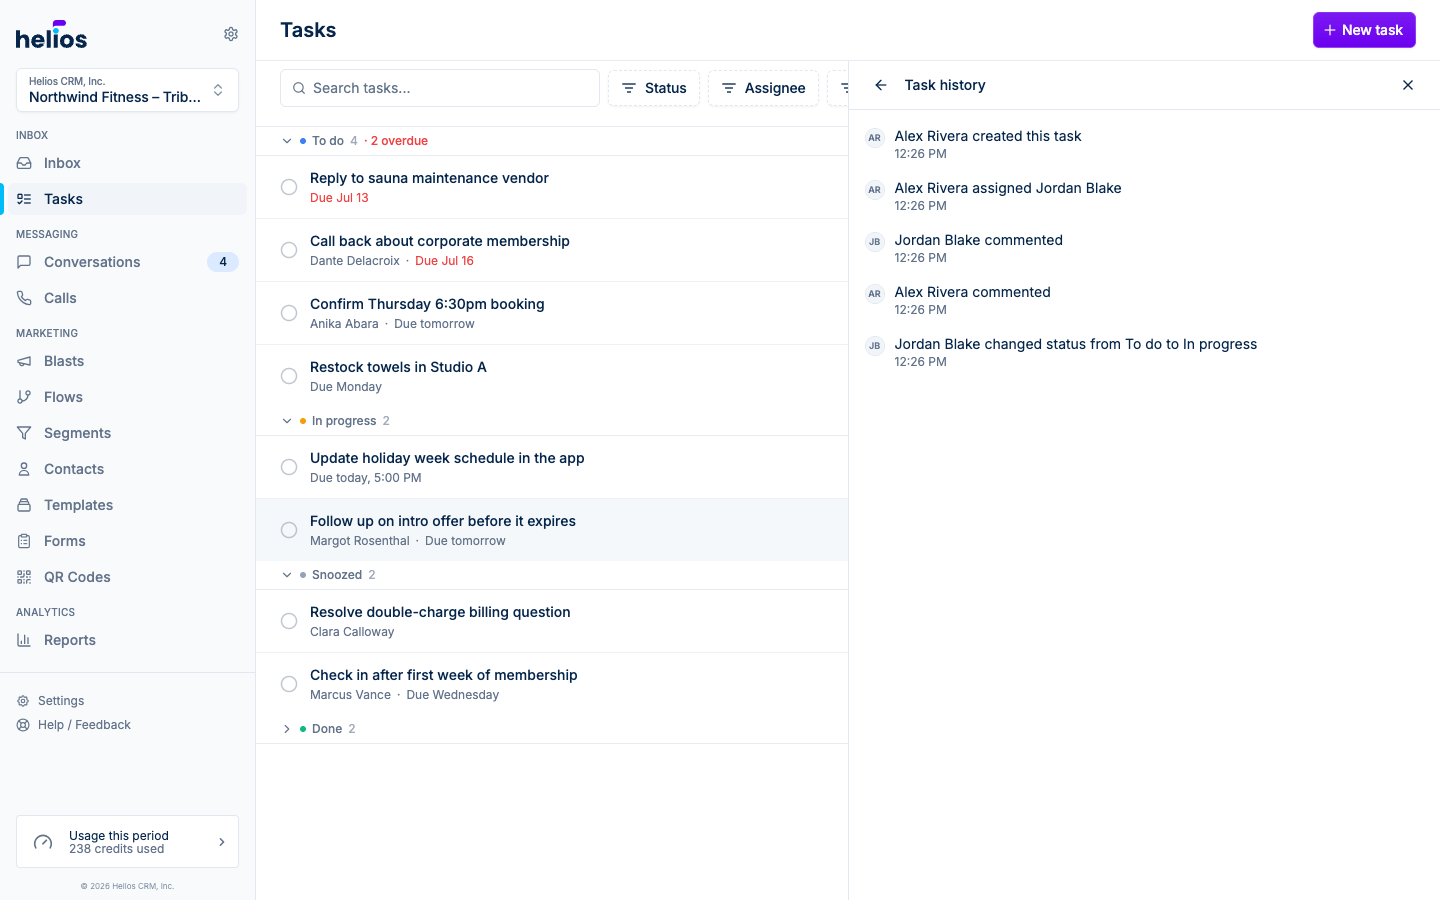Open the 'Call back about corporate membership' task
The height and width of the screenshot is (900, 1440).
(552, 250)
